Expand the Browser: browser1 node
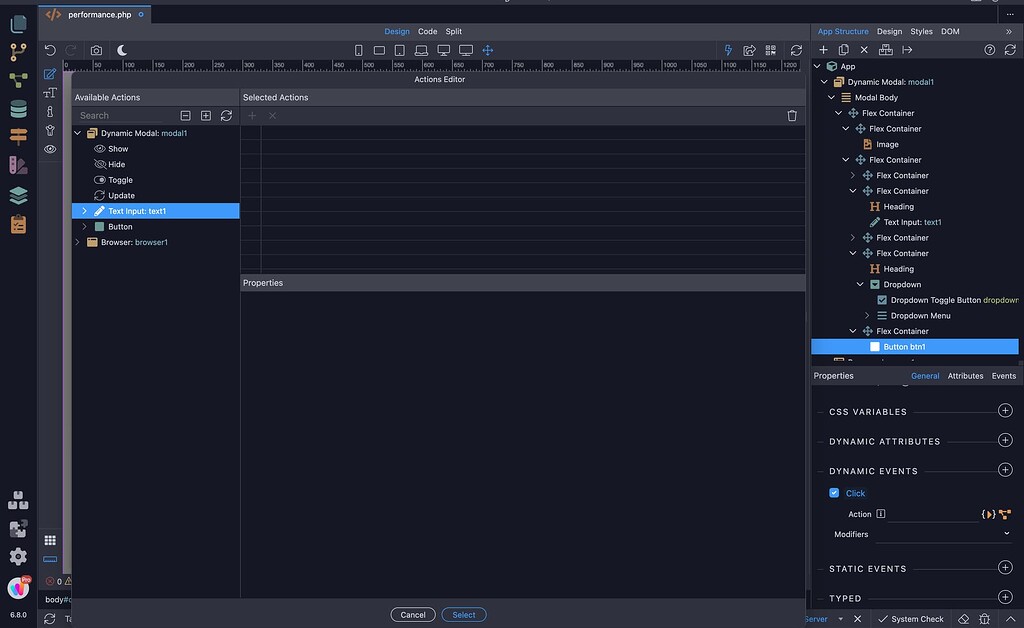 click(78, 242)
